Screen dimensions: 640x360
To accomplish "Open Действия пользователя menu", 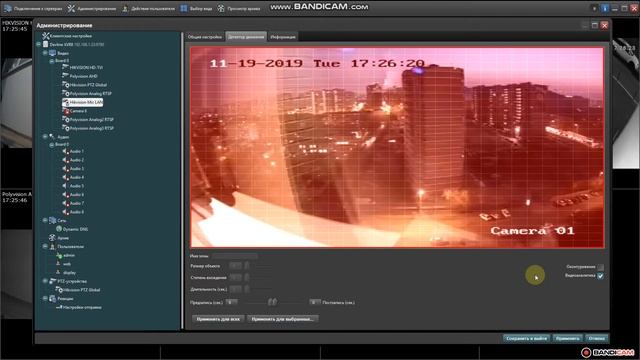I will [x=149, y=8].
